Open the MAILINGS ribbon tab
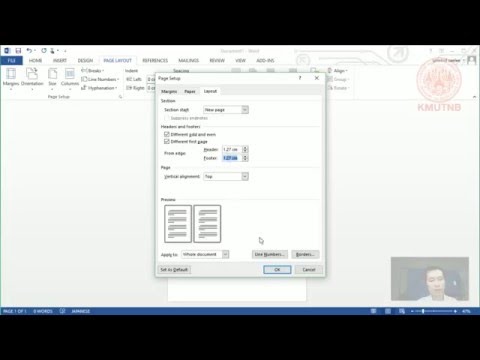 (188, 60)
